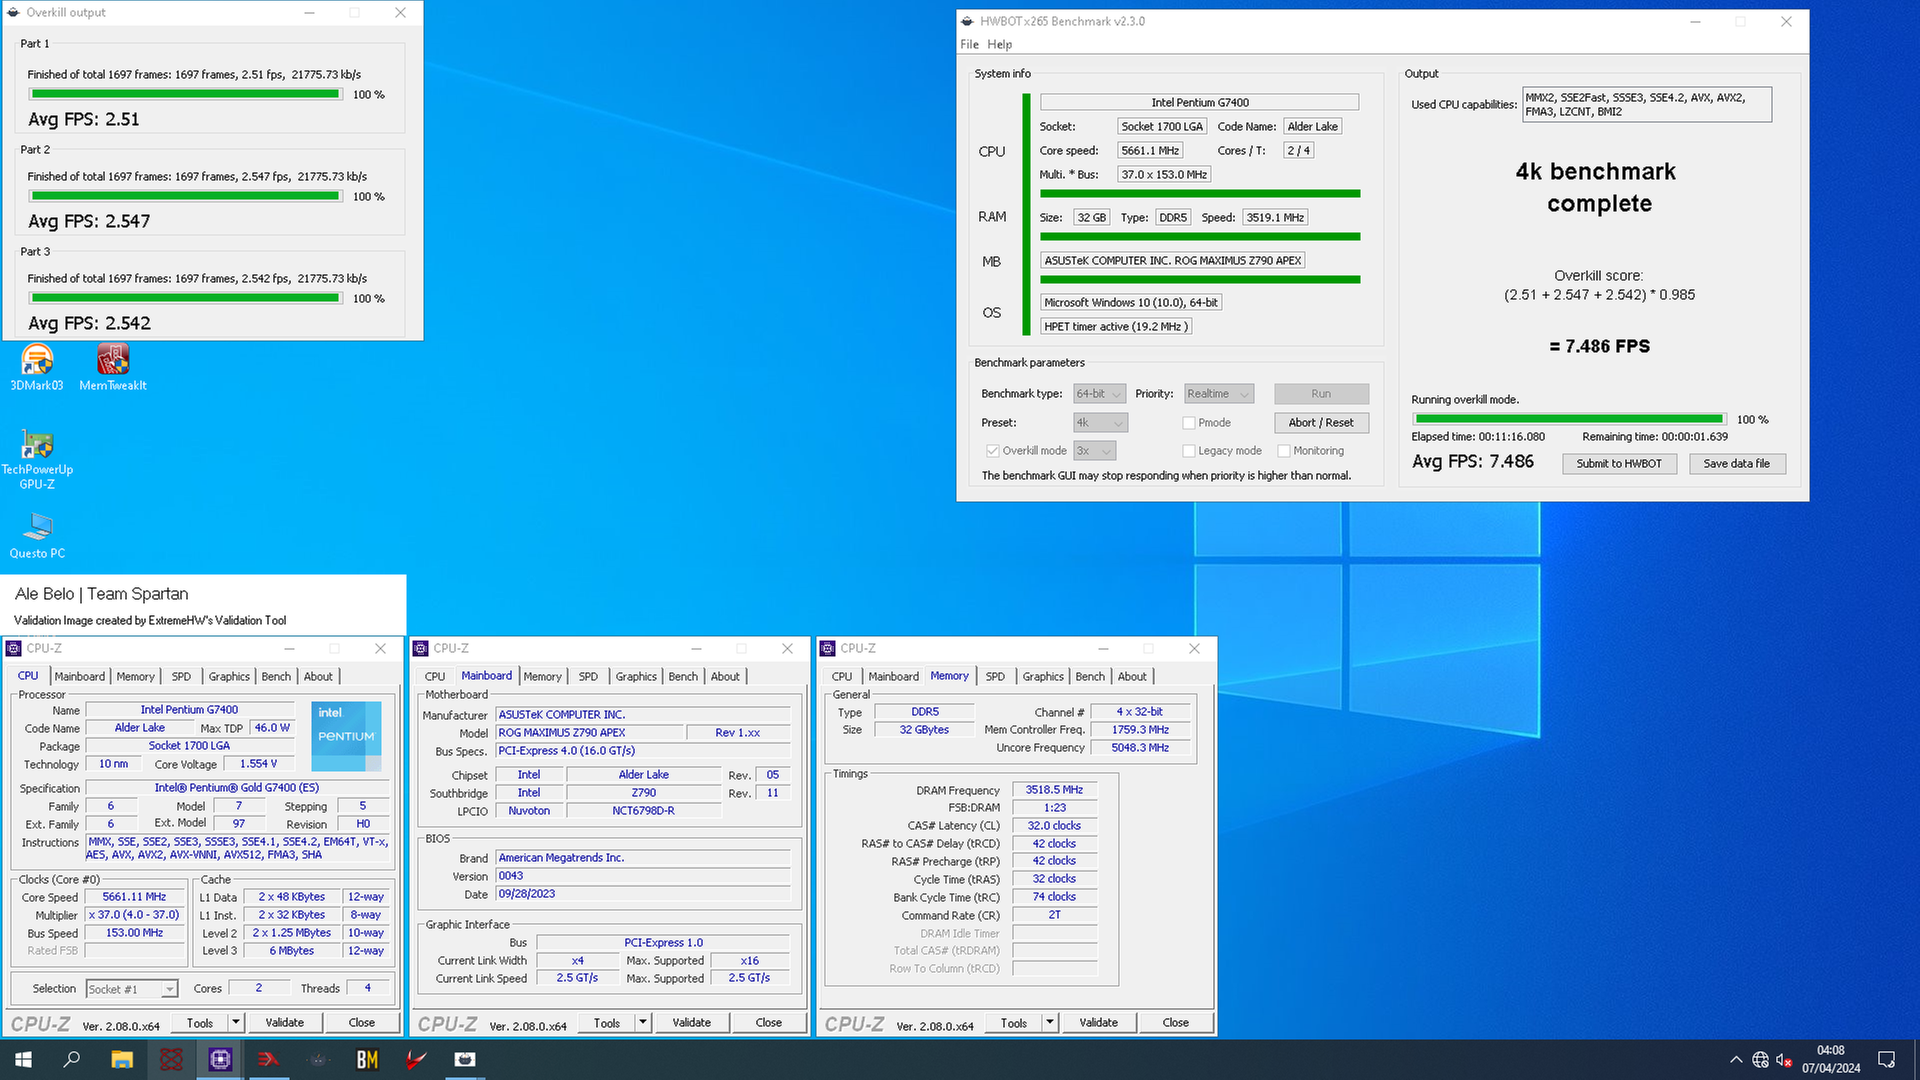
Task: Open Socket #1 selection dropdown in CPU-Z
Action: (132, 989)
